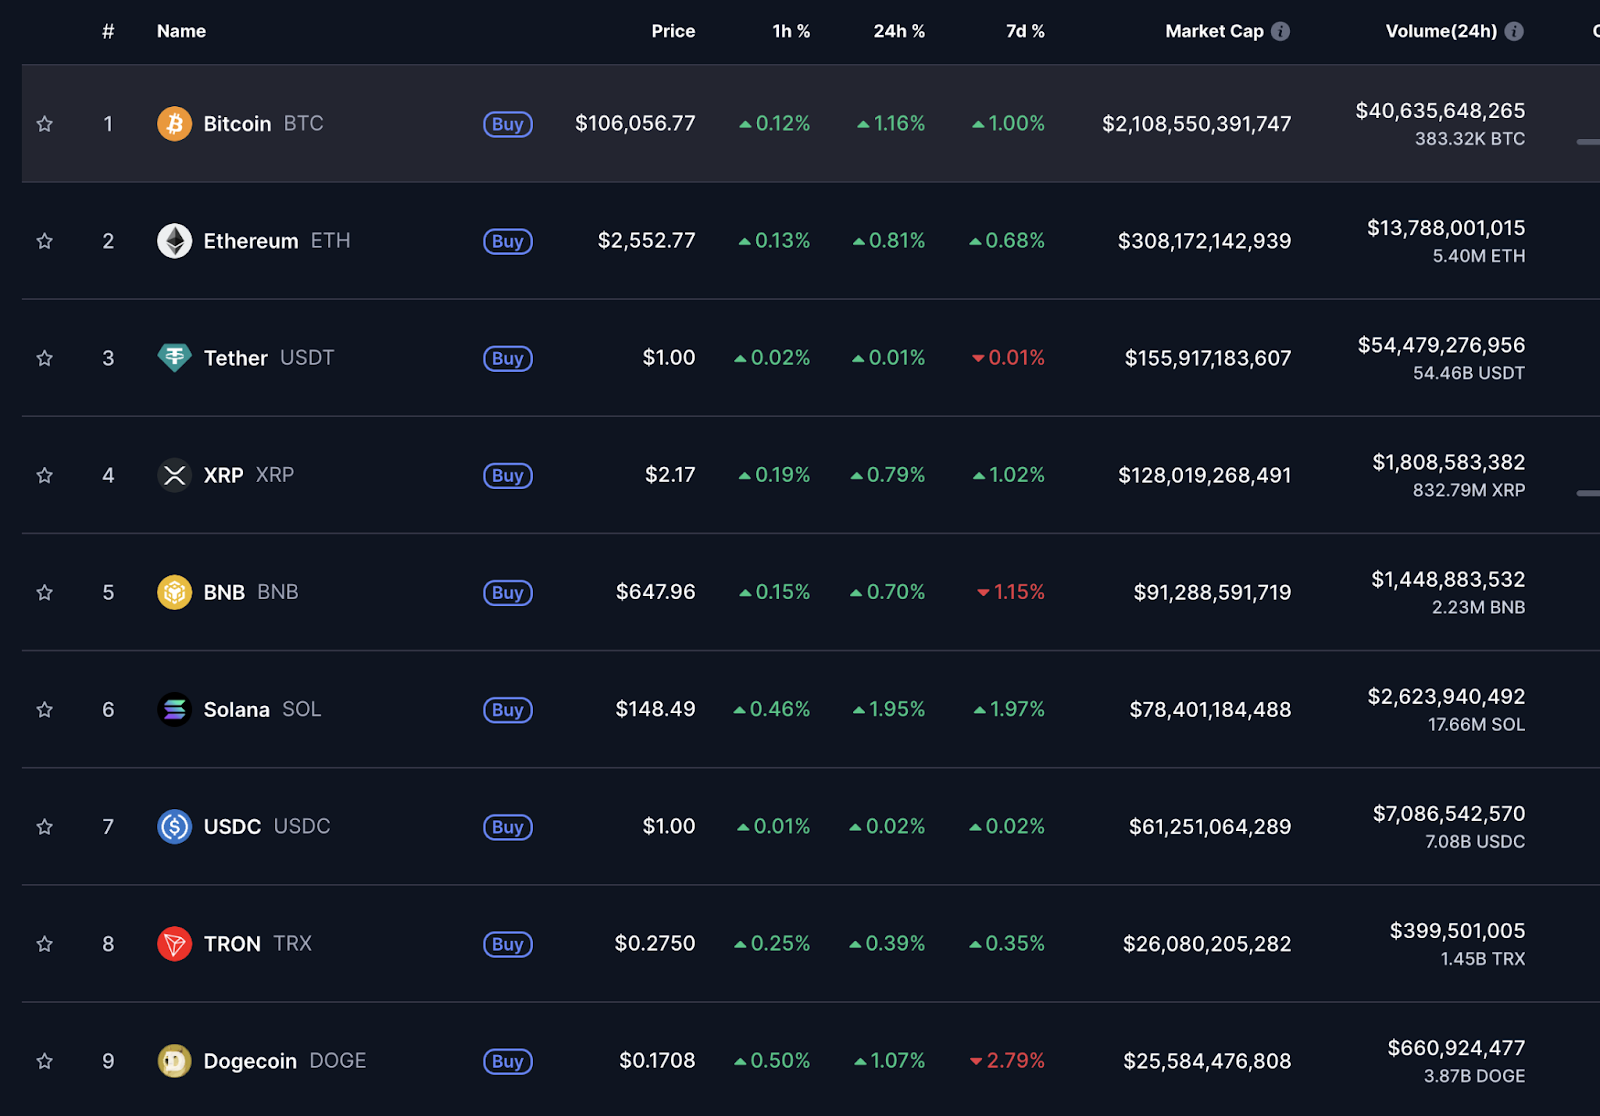Open the Bitcoin name link
This screenshot has height=1116, width=1600.
point(237,124)
